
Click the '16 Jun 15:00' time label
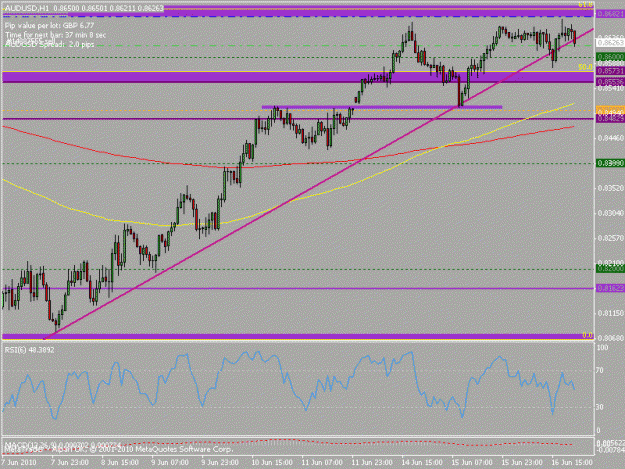click(x=572, y=462)
